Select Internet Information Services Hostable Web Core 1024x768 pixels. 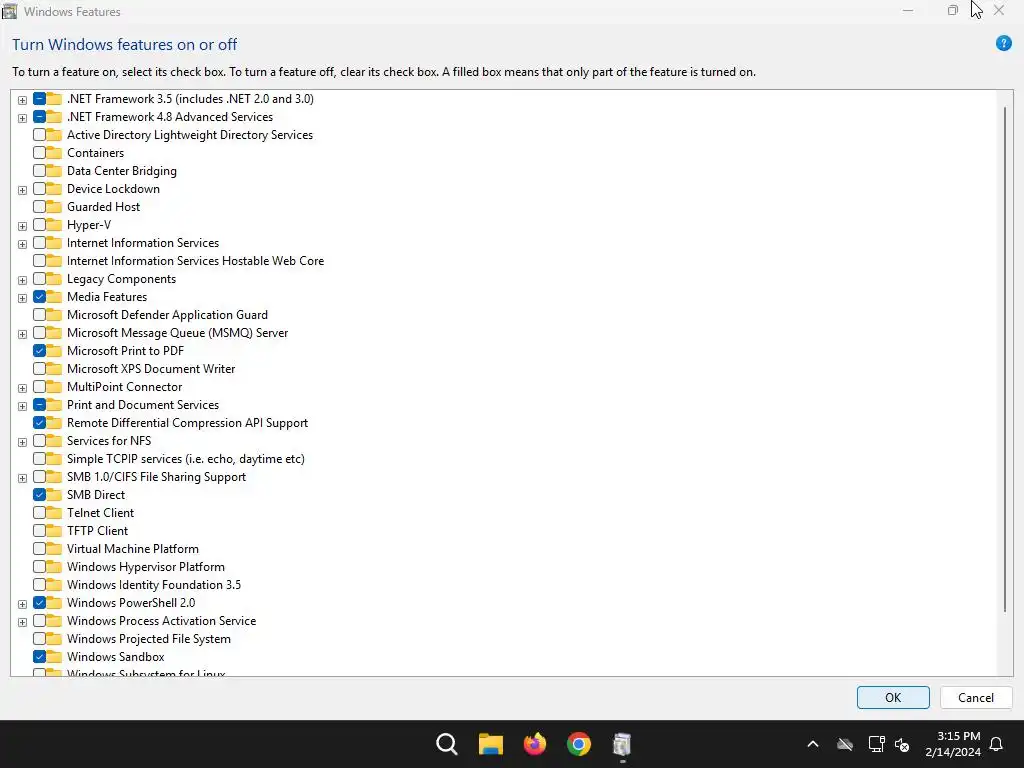click(x=195, y=261)
